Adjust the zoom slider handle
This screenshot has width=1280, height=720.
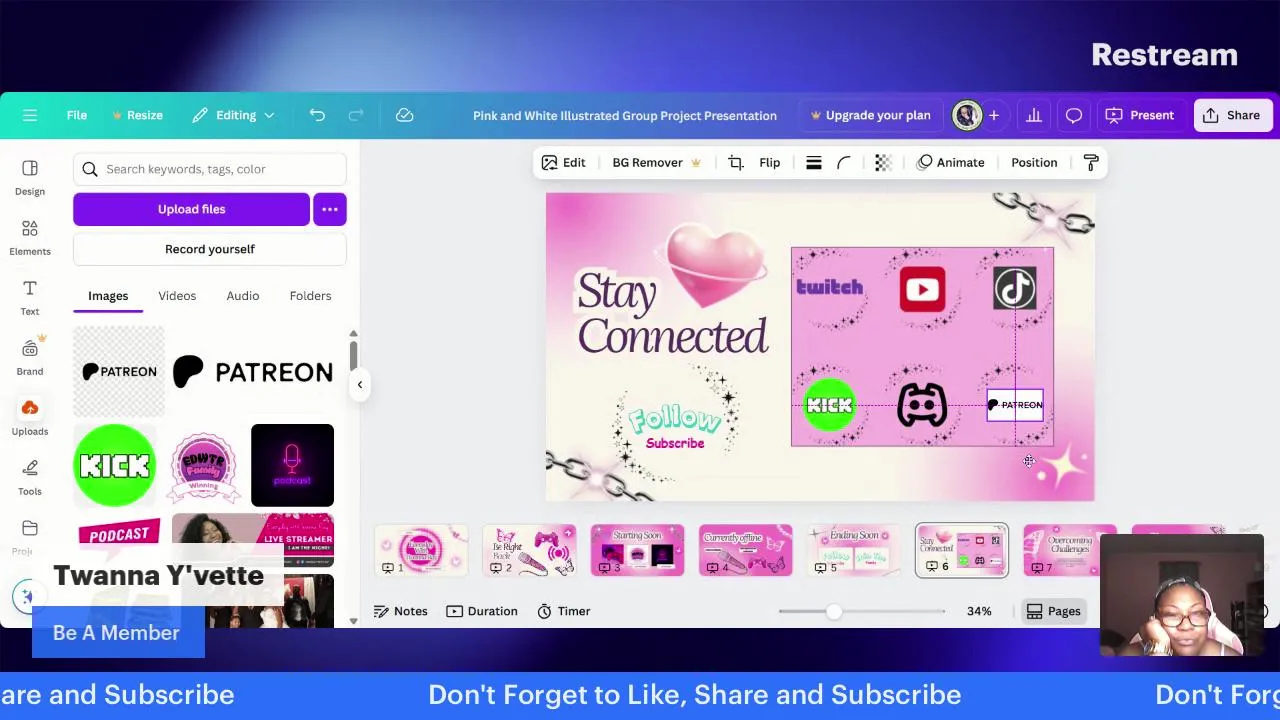click(833, 611)
